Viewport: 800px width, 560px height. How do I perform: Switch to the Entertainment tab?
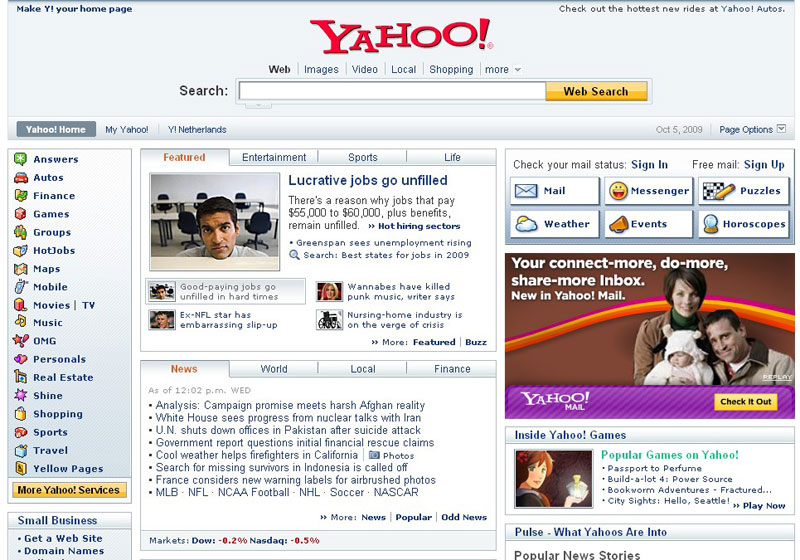(274, 158)
